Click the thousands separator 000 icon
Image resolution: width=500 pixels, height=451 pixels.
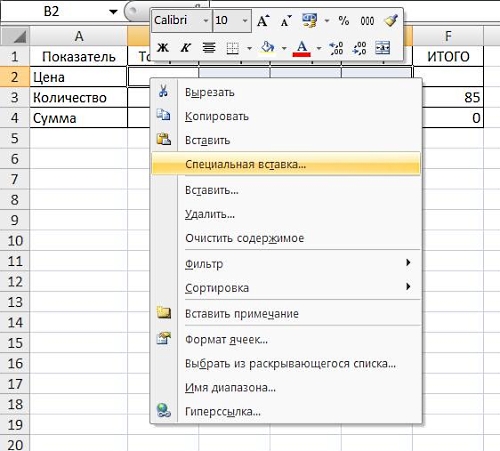point(367,21)
